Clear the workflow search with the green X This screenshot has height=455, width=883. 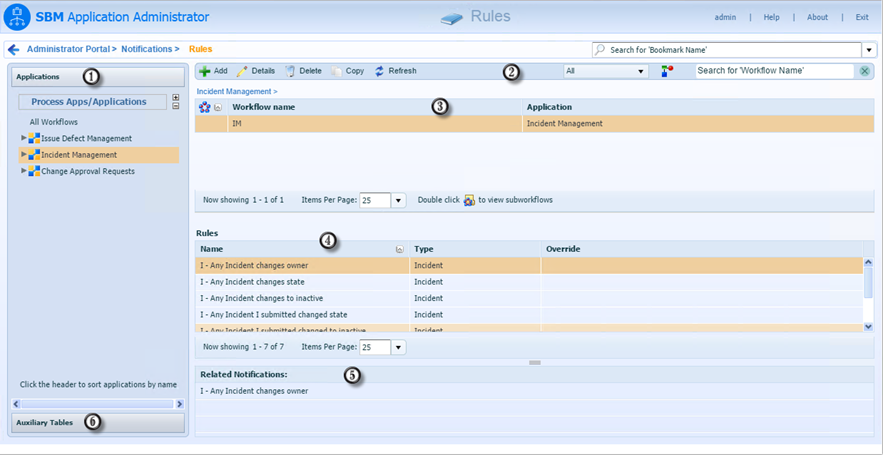pos(864,71)
